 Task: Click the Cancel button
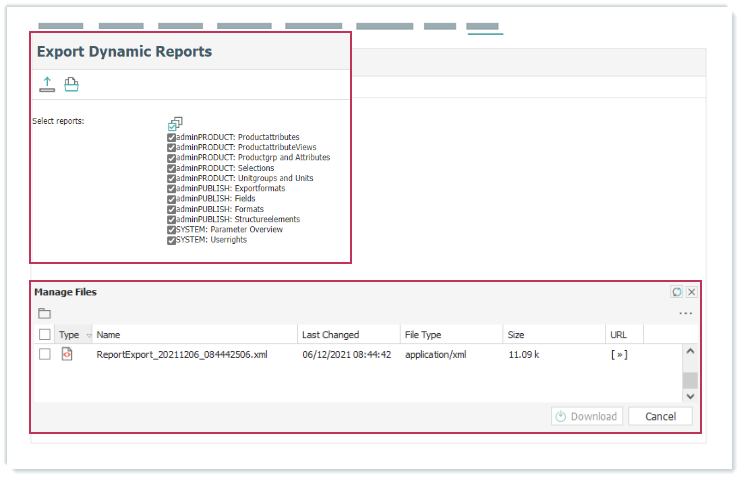[x=660, y=416]
